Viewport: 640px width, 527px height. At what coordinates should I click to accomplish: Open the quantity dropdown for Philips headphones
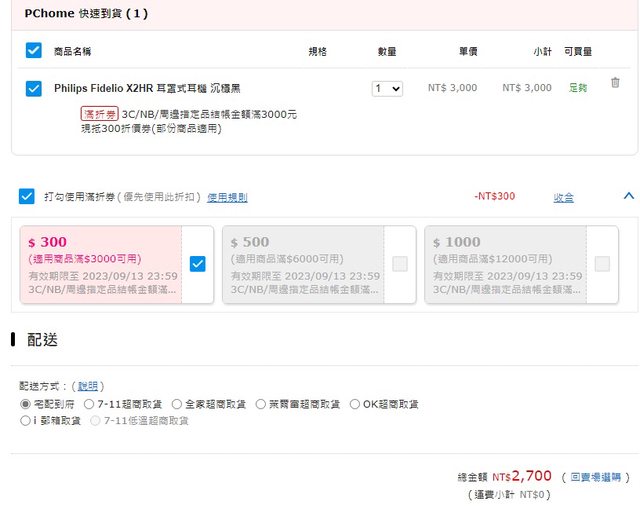click(386, 88)
